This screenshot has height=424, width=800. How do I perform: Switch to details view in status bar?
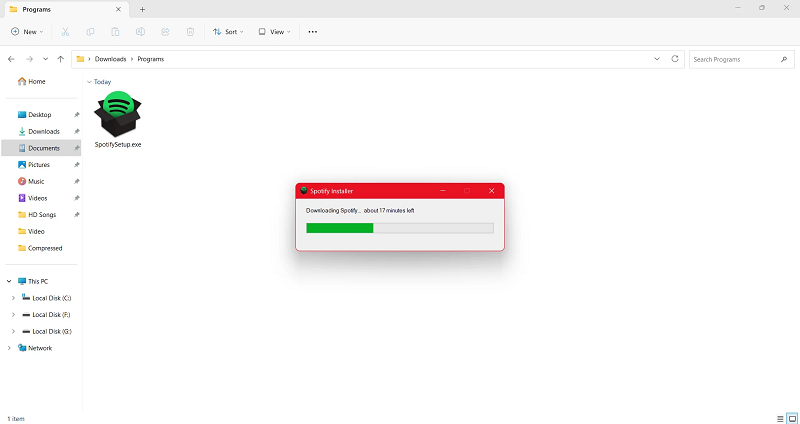click(x=779, y=417)
